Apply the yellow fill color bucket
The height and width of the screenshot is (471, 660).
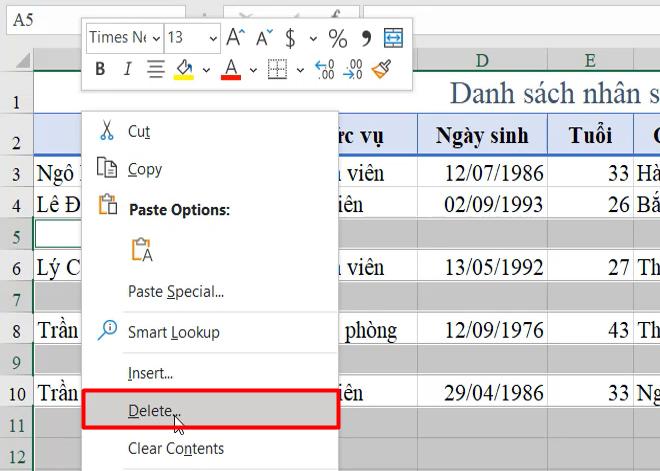click(184, 69)
